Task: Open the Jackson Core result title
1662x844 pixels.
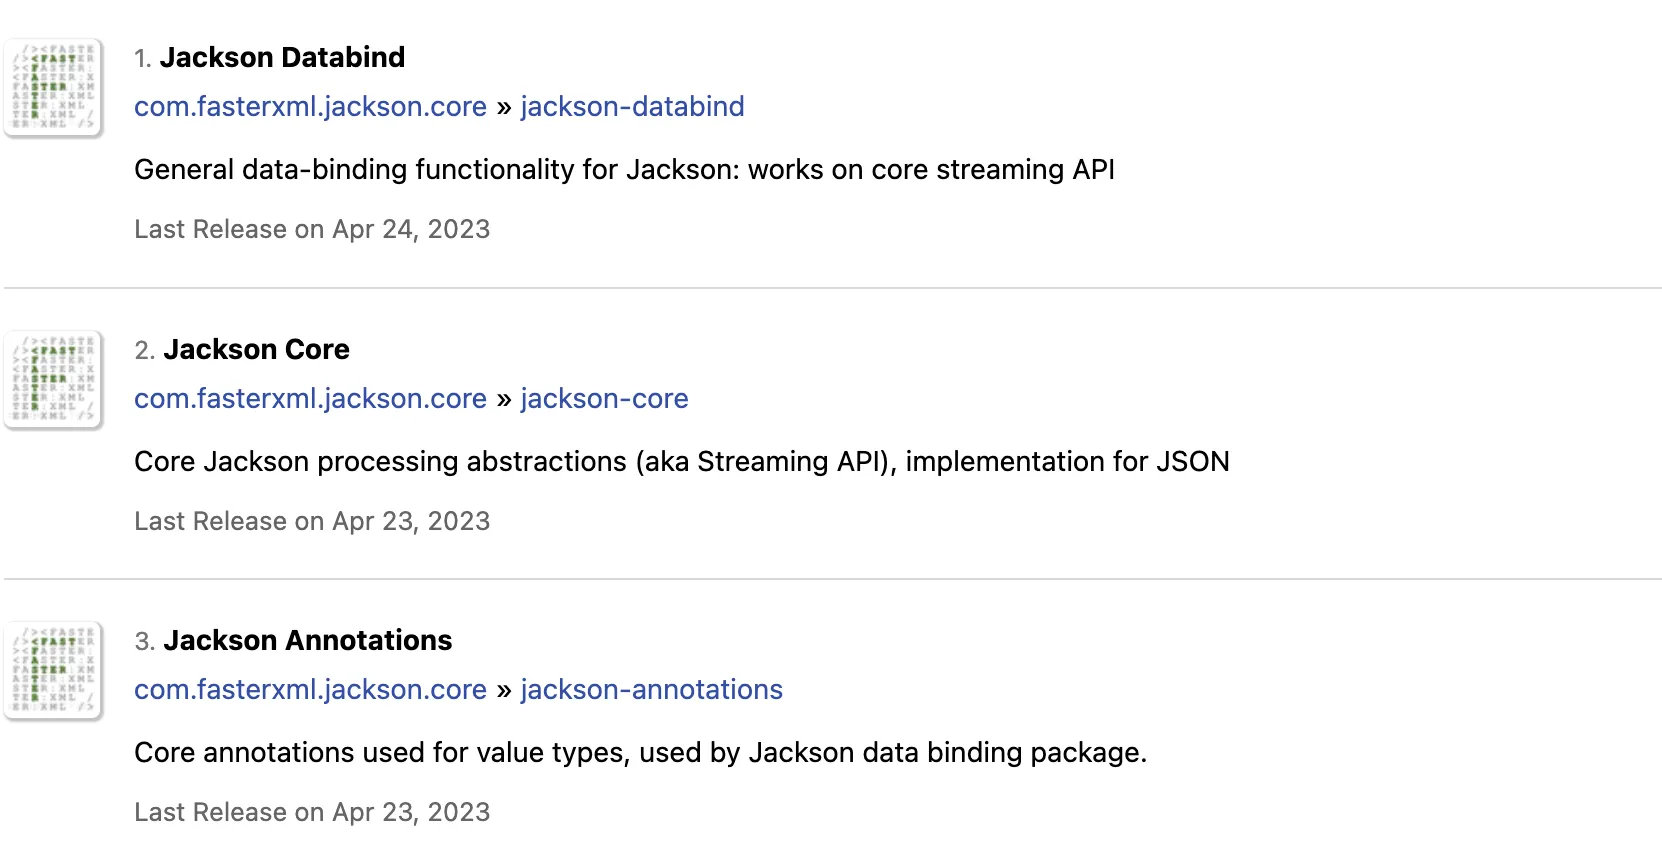Action: click(x=256, y=350)
